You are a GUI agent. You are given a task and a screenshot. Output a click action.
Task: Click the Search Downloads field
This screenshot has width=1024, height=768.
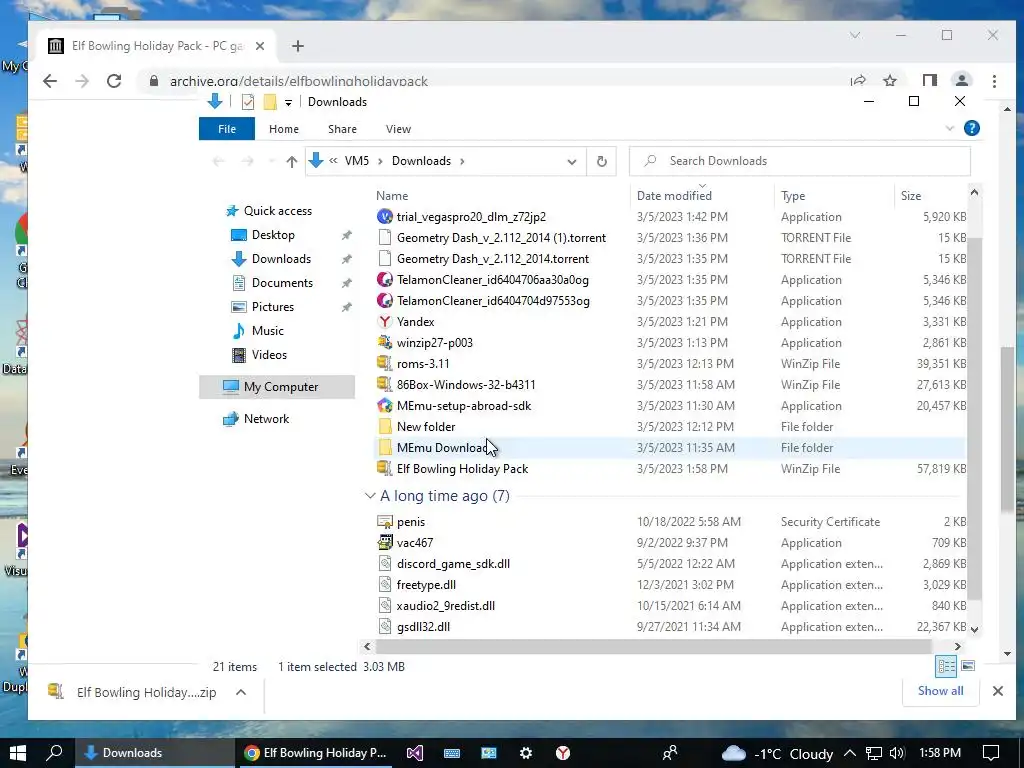pos(799,161)
